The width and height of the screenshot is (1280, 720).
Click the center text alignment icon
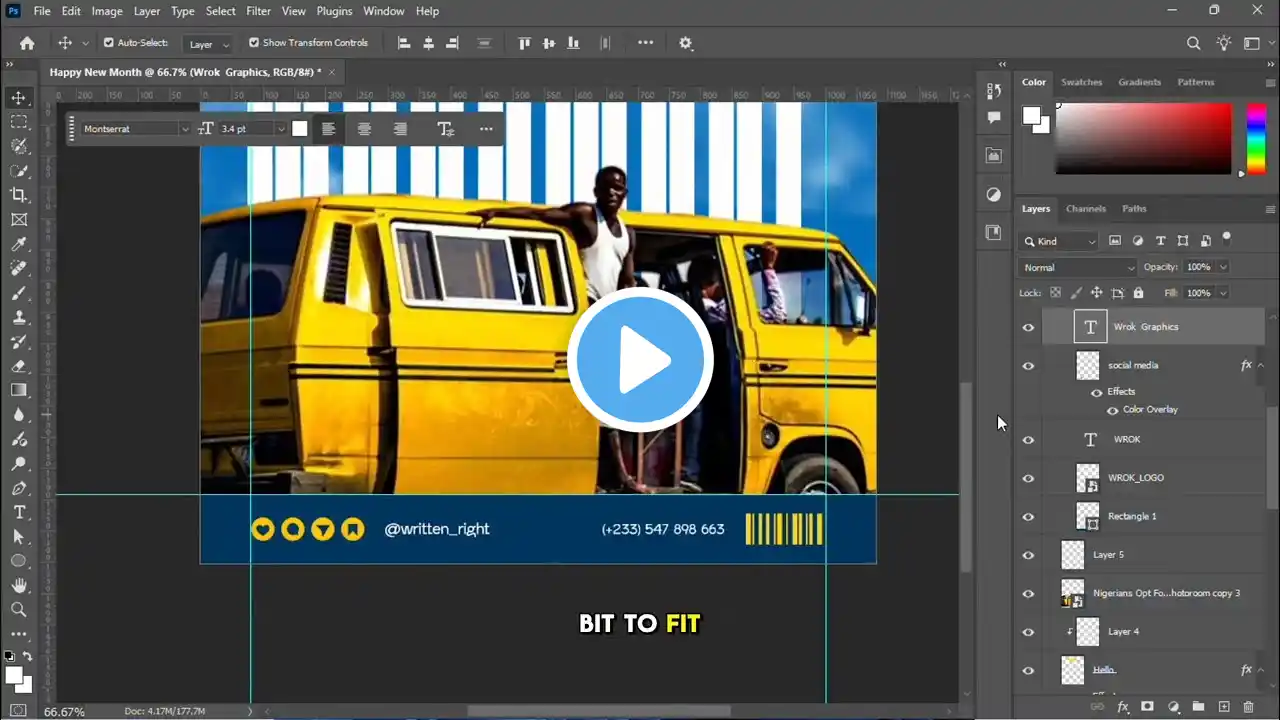pyautogui.click(x=364, y=129)
